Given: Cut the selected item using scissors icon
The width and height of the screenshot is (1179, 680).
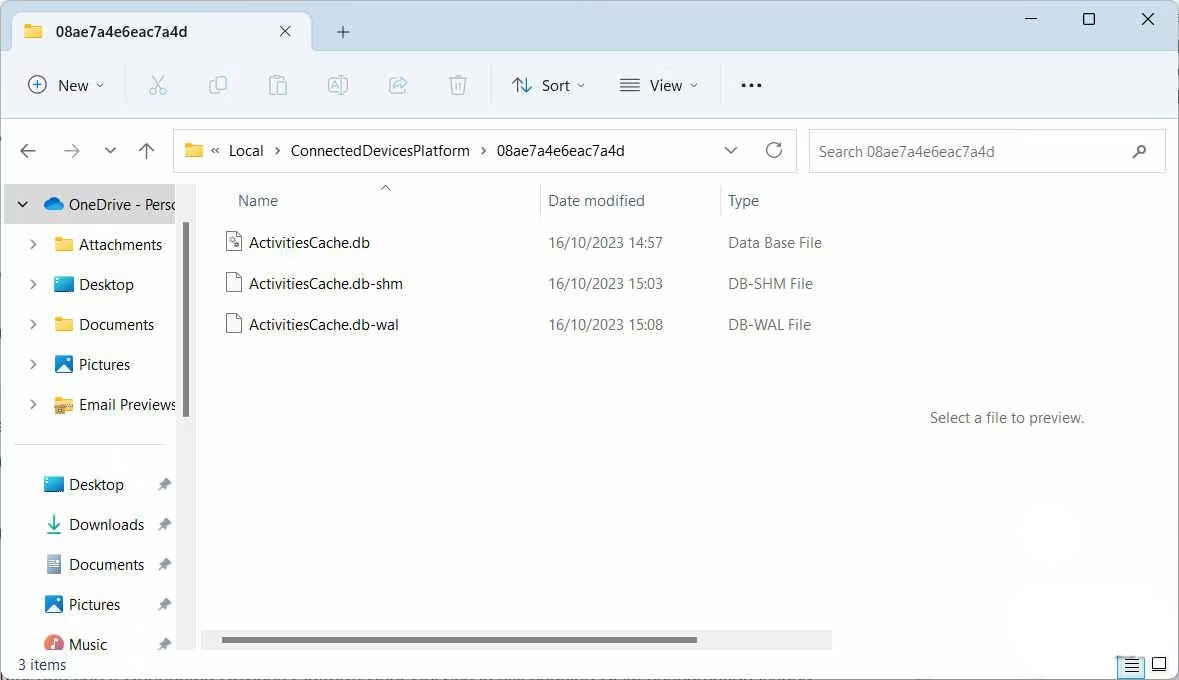Looking at the screenshot, I should (x=158, y=85).
